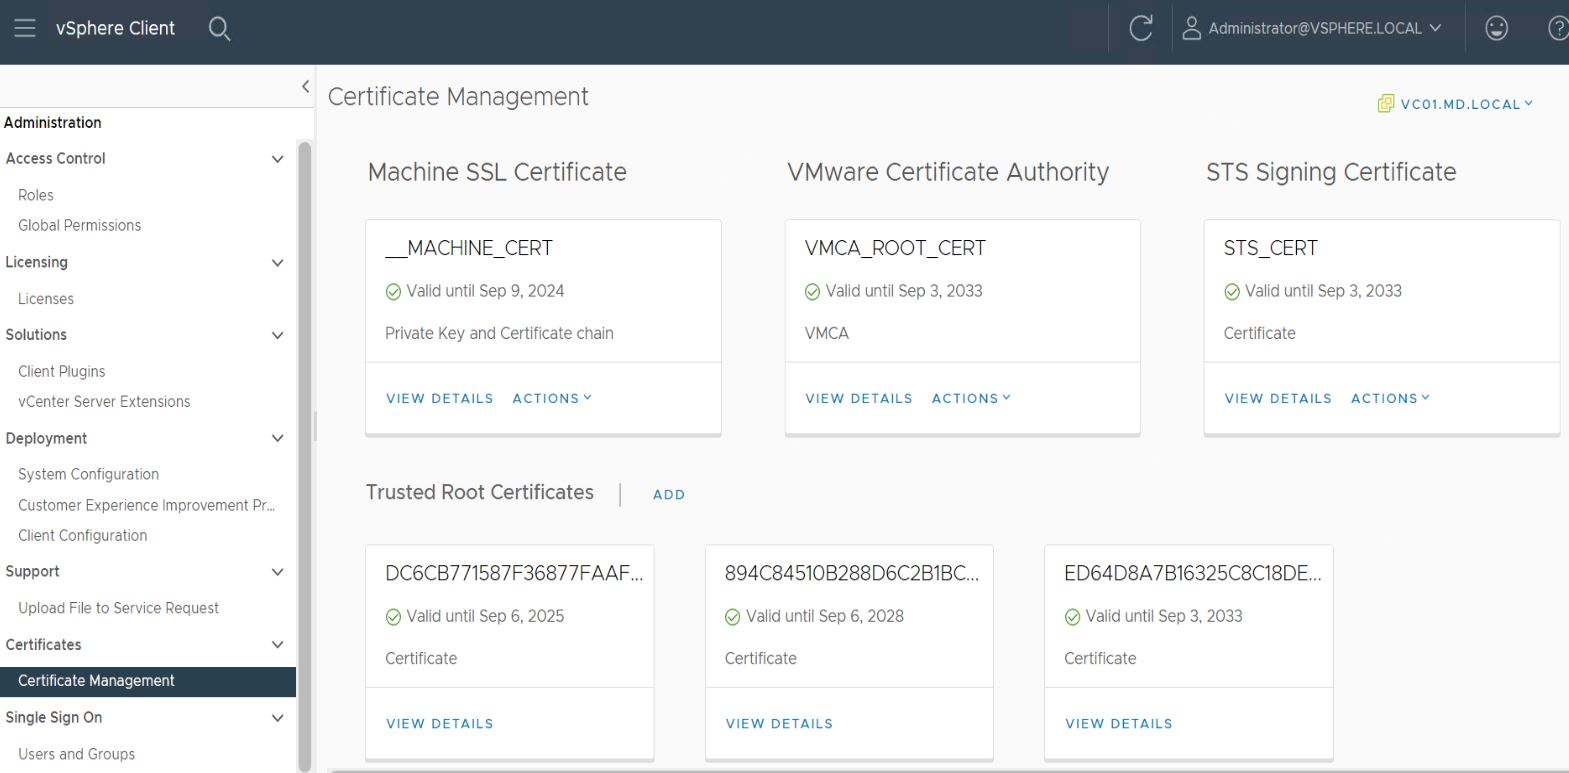1569x773 pixels.
Task: Open Upload File to Service Request
Action: click(118, 608)
